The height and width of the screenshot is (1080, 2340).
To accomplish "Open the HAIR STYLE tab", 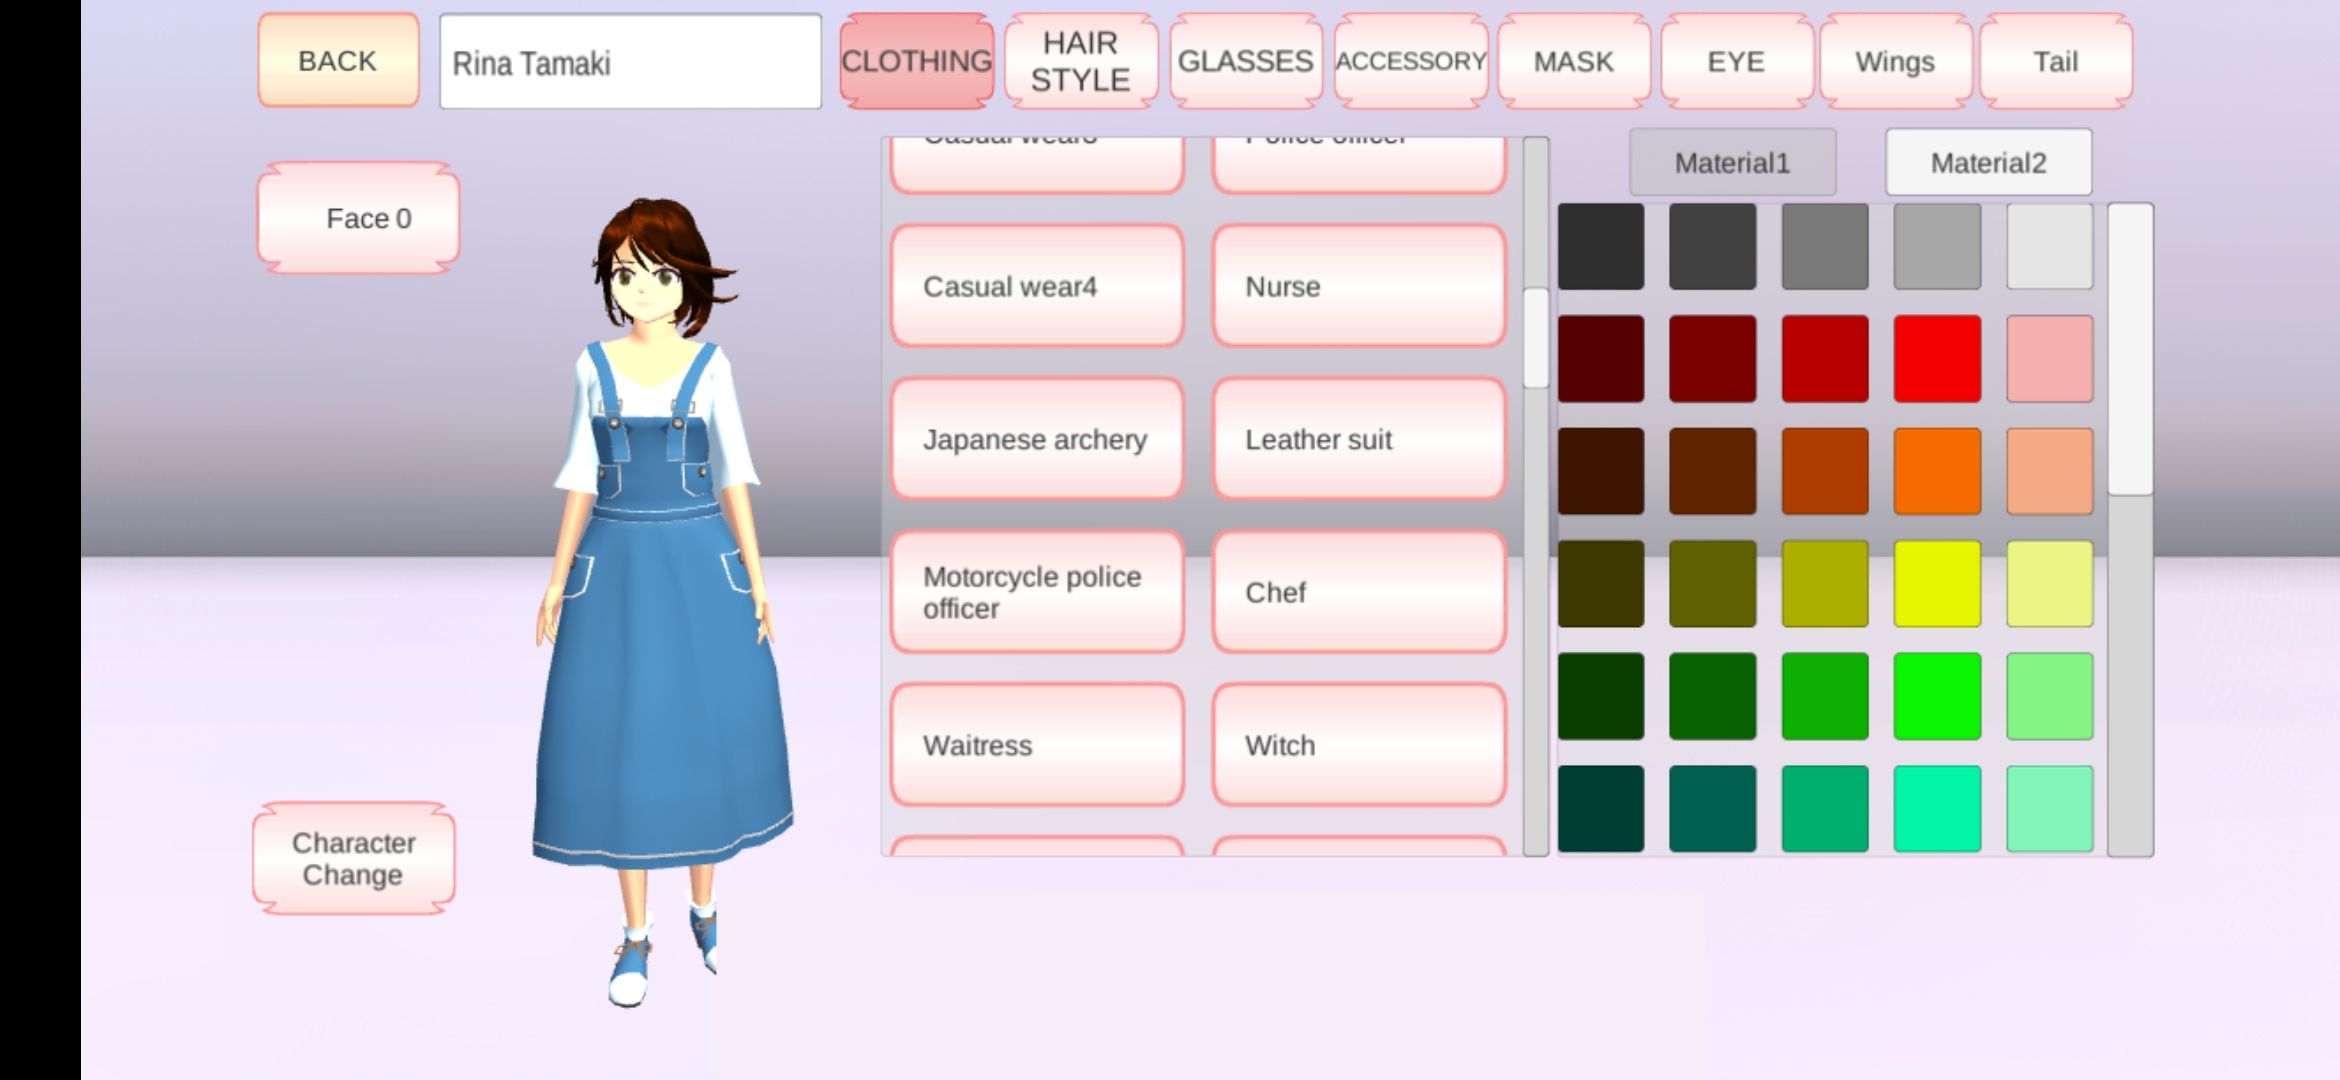I will (1080, 61).
